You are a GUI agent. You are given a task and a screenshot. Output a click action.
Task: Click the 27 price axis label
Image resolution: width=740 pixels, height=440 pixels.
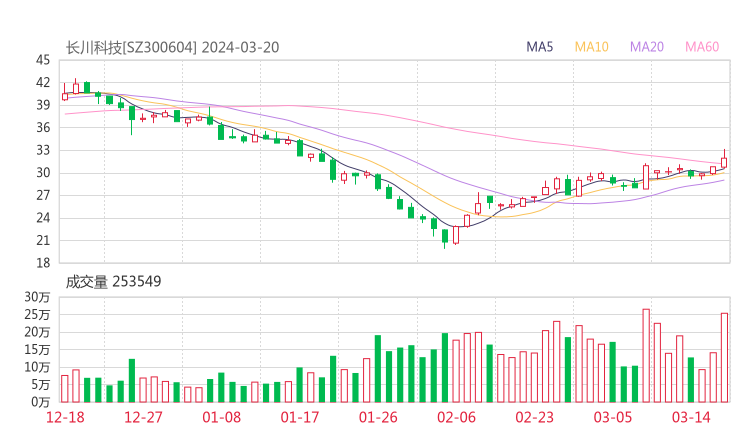point(43,195)
